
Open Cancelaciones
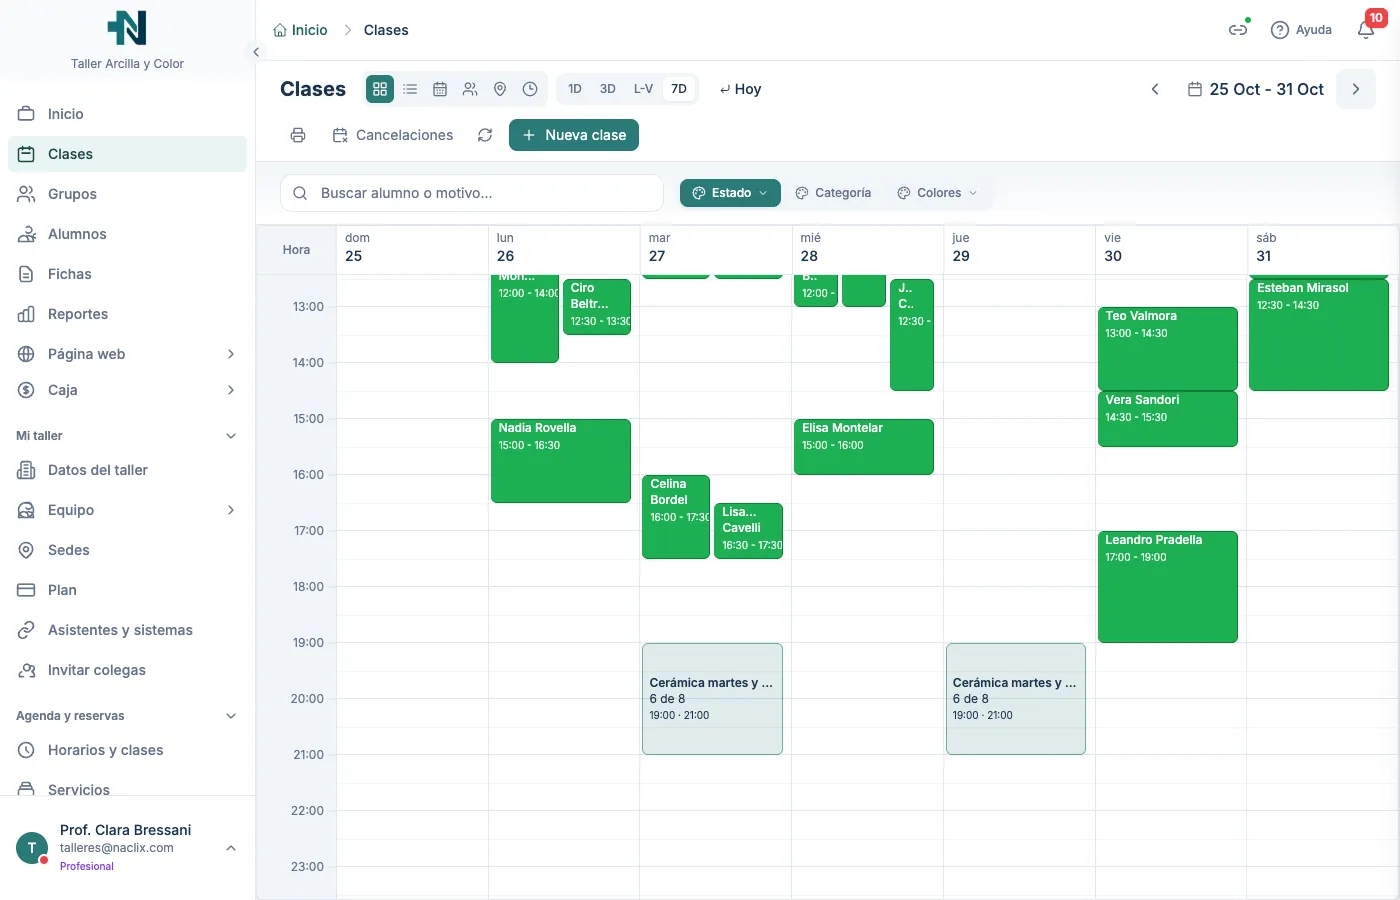tap(393, 135)
